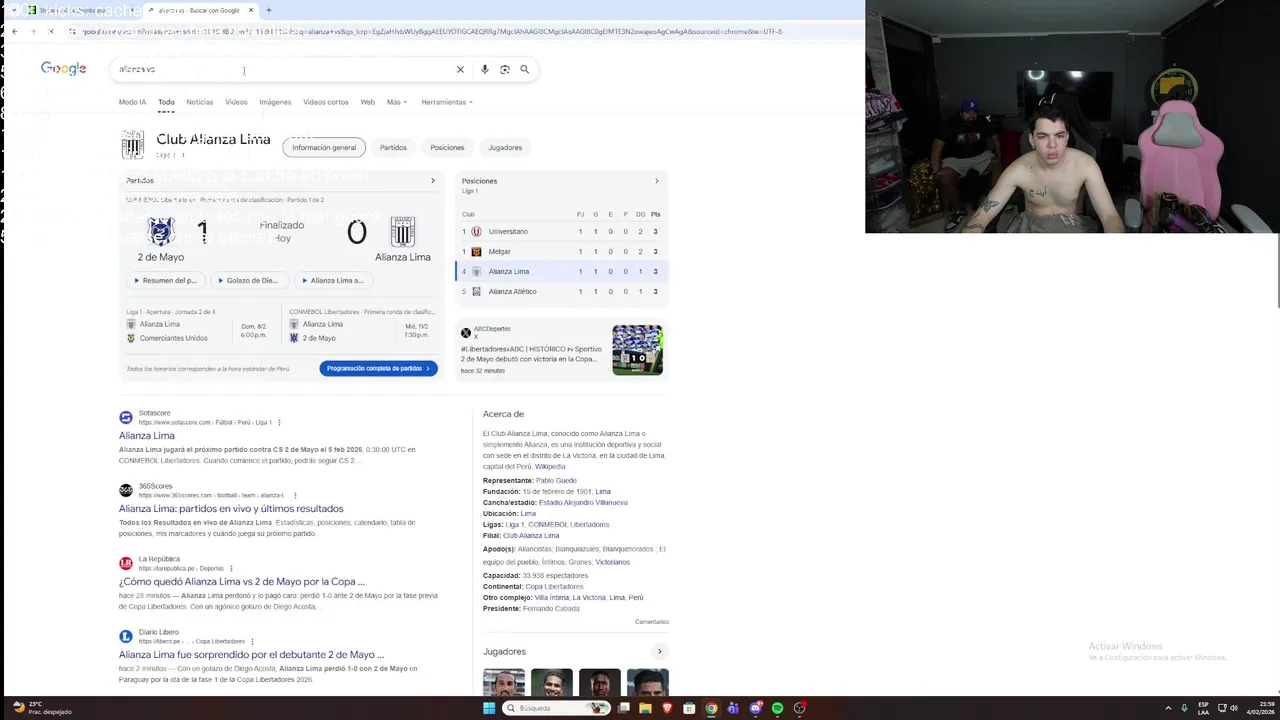The width and height of the screenshot is (1280, 720).
Task: Open Microsoft Teams from the taskbar
Action: pos(733,708)
